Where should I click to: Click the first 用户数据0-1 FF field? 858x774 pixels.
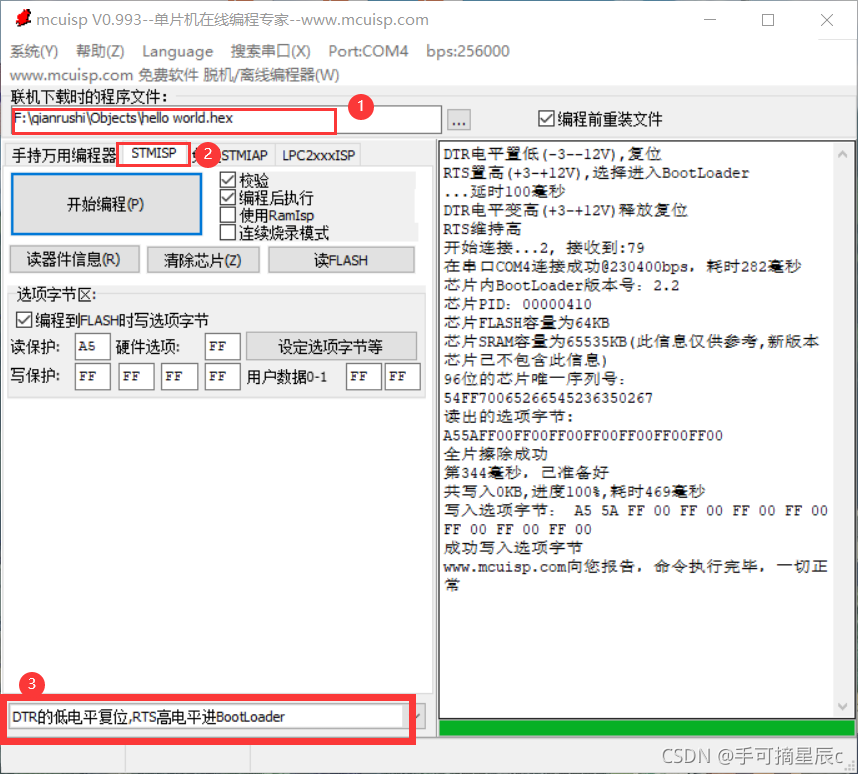click(363, 377)
